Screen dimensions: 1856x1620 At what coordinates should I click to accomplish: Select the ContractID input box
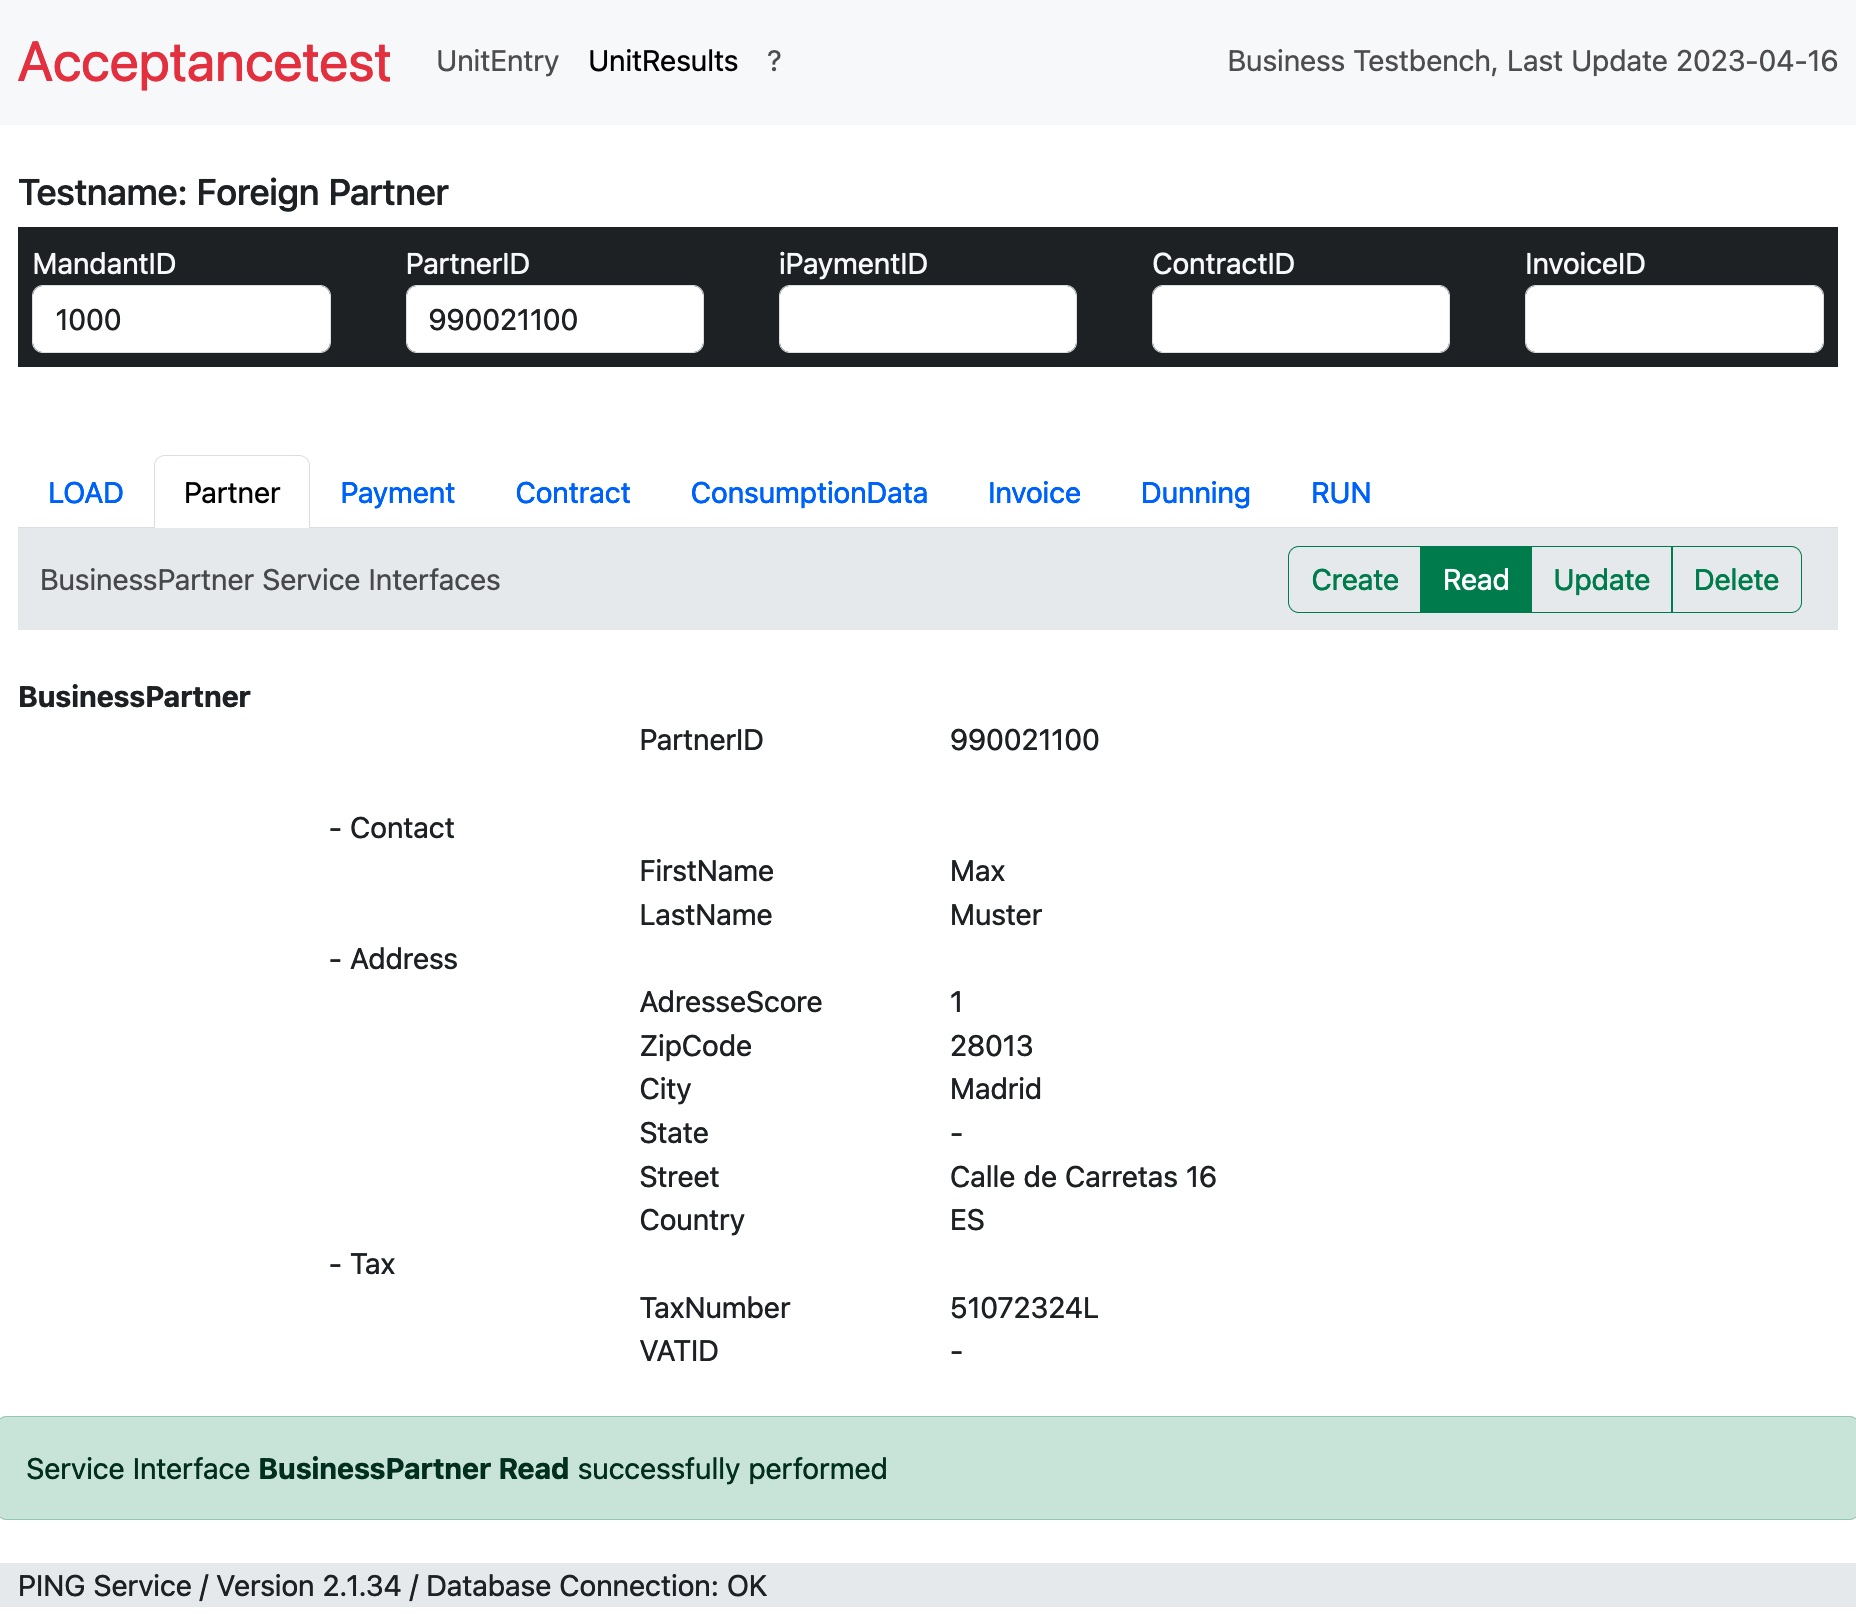[x=1300, y=319]
